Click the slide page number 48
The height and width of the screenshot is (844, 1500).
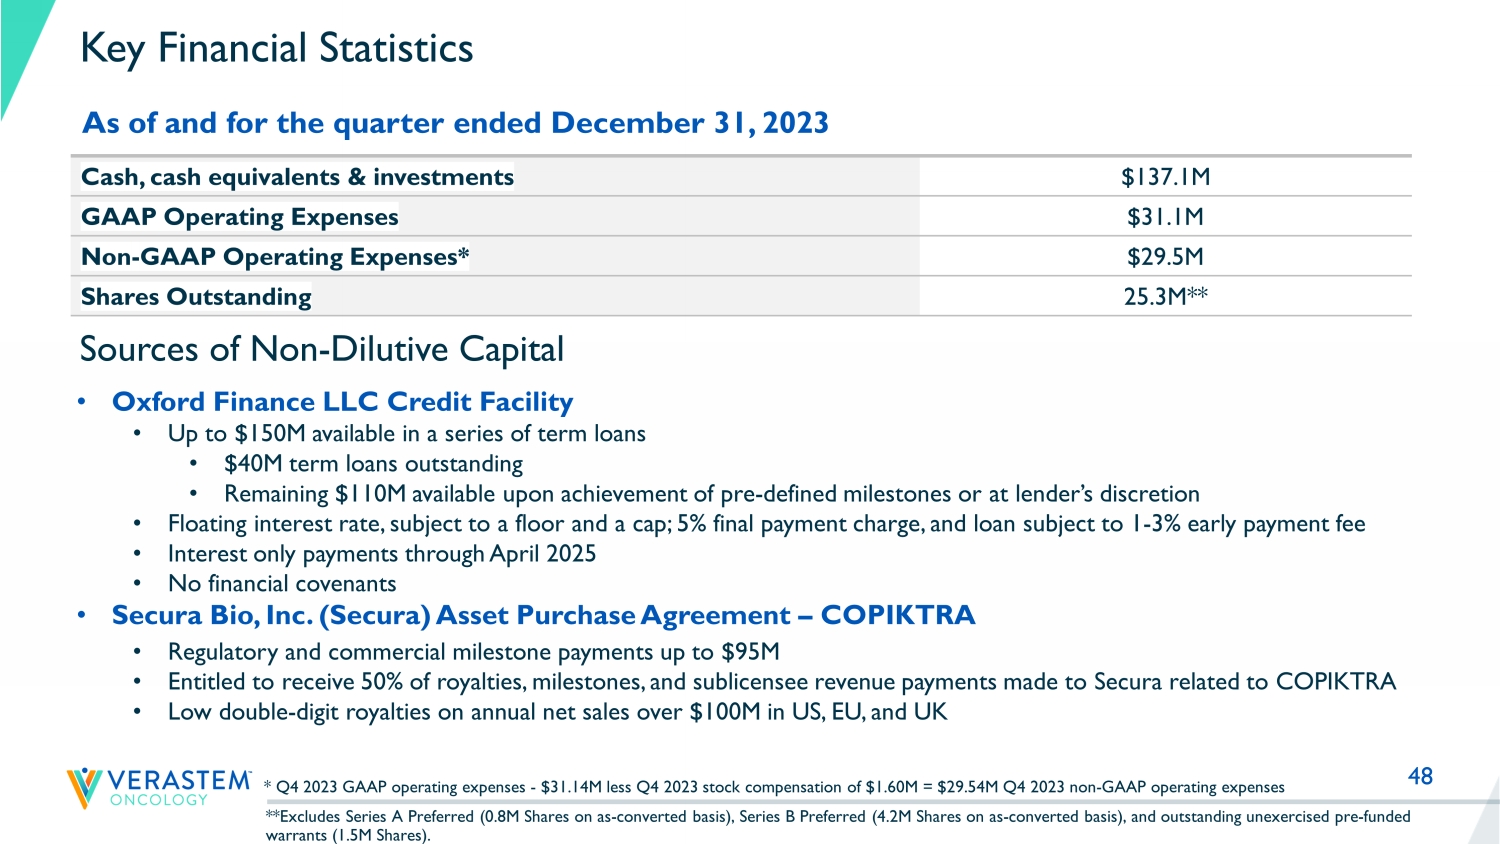coord(1420,776)
